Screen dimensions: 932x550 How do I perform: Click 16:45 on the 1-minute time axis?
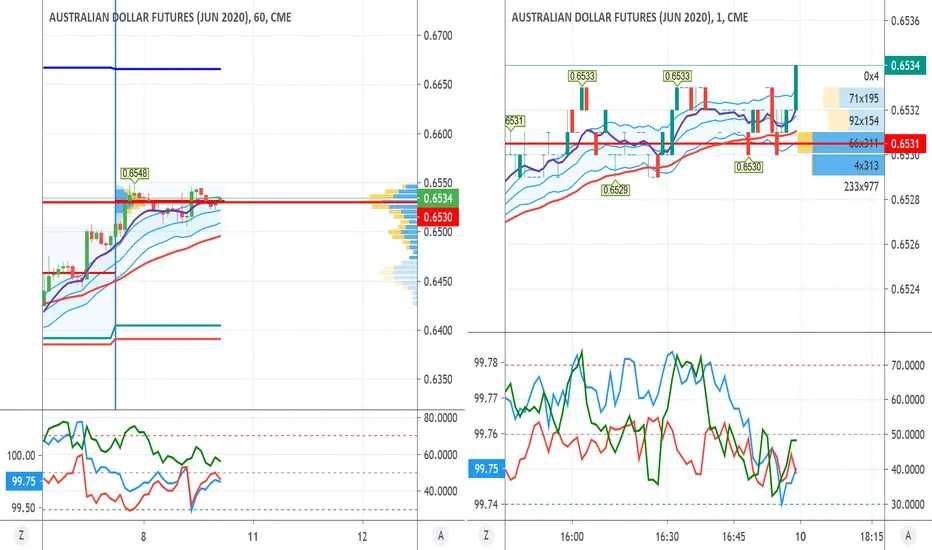click(x=734, y=536)
